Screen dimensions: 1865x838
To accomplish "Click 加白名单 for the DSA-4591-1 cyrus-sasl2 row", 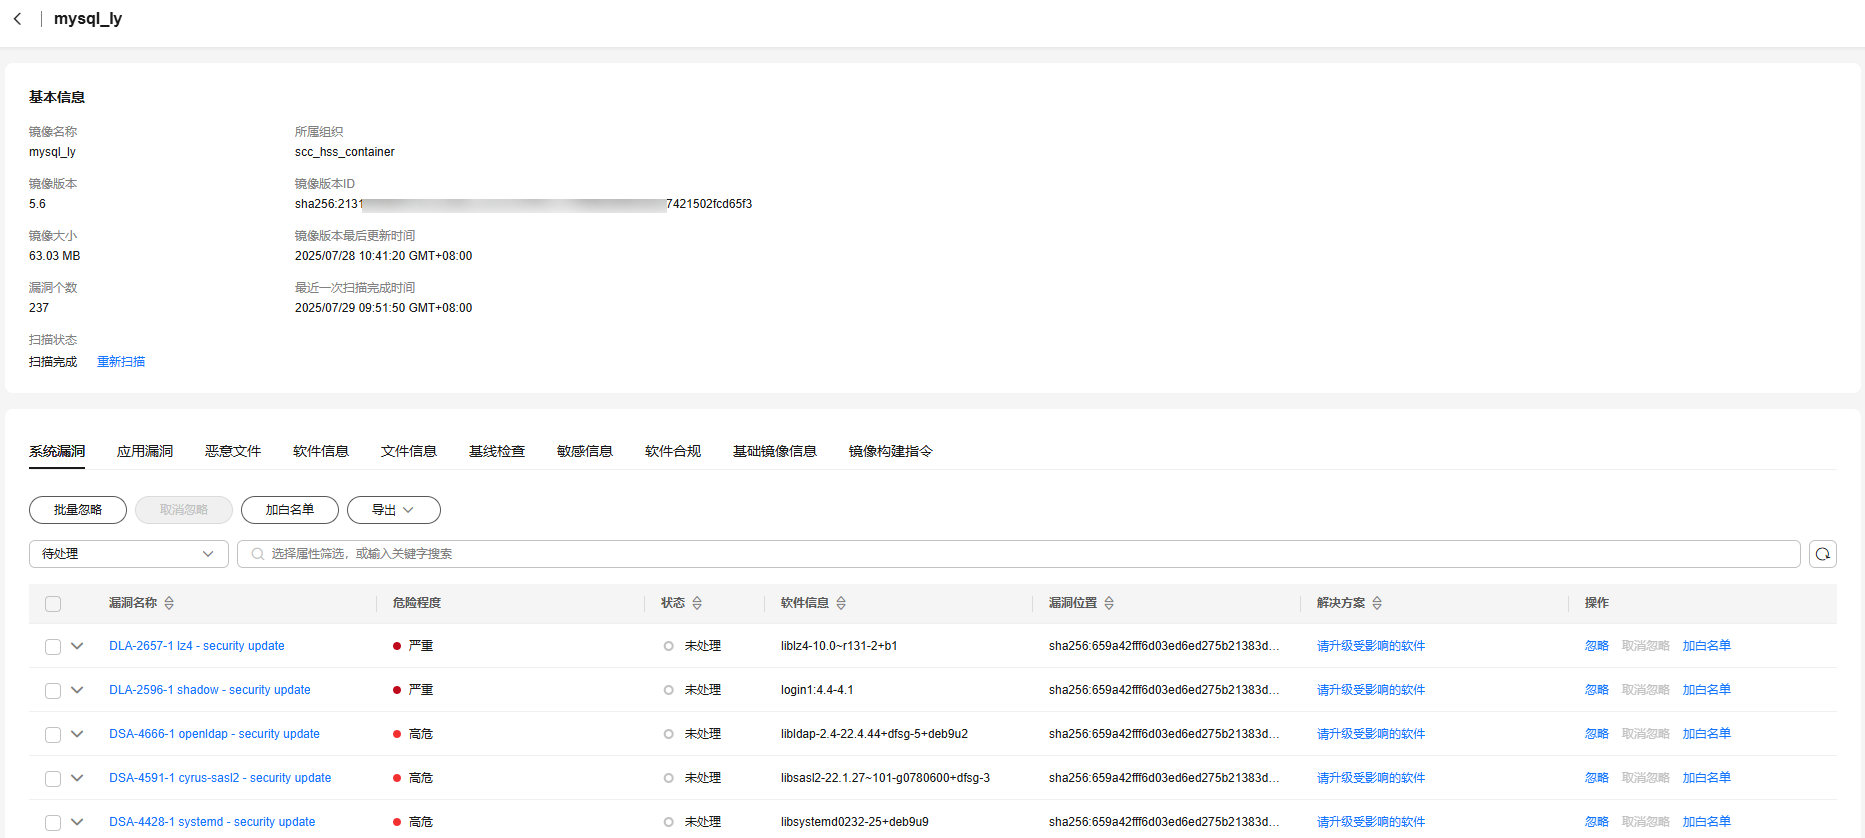I will pos(1706,778).
